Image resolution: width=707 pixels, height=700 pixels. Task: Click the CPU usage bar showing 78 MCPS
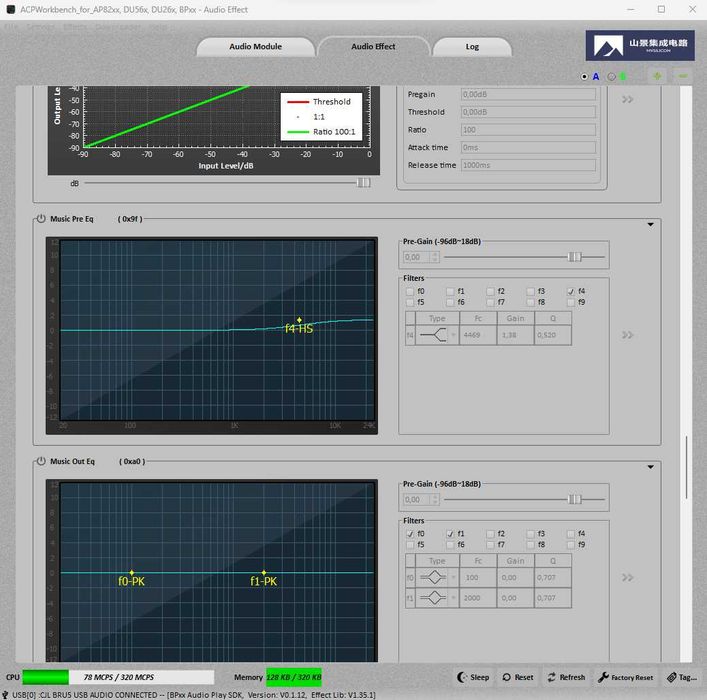click(x=118, y=677)
